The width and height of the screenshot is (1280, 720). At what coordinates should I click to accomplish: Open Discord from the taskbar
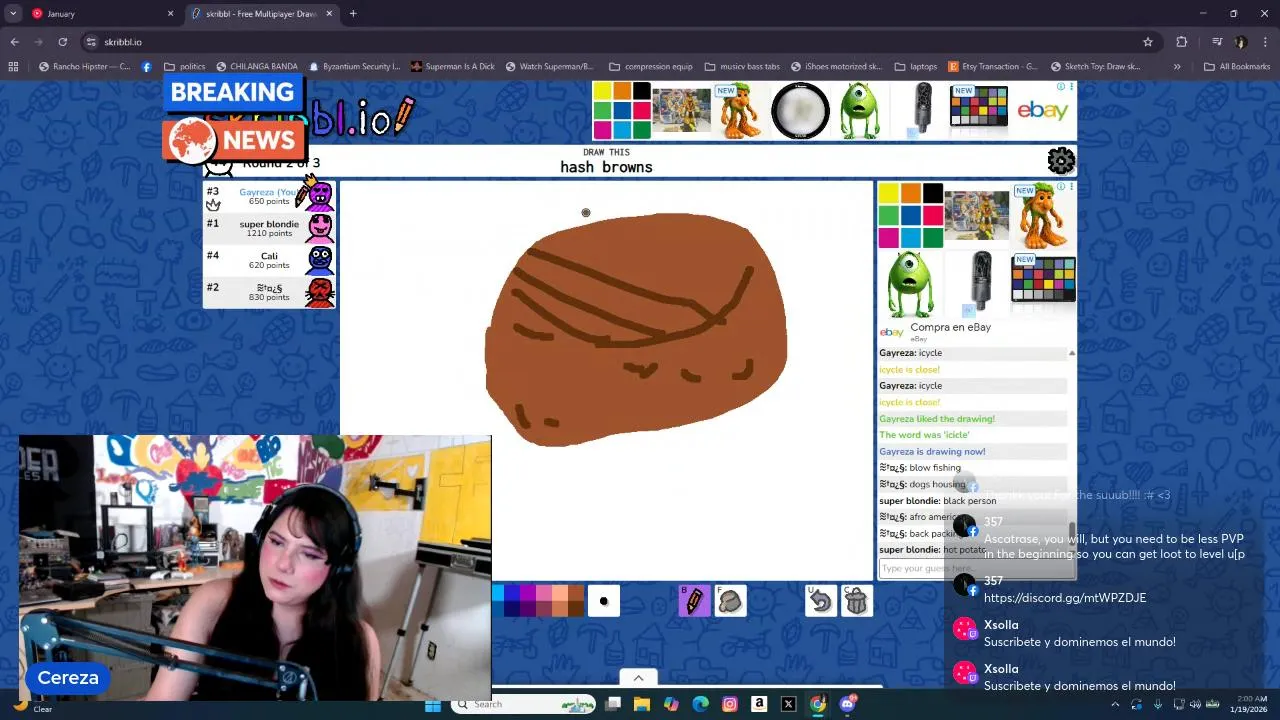(x=848, y=705)
